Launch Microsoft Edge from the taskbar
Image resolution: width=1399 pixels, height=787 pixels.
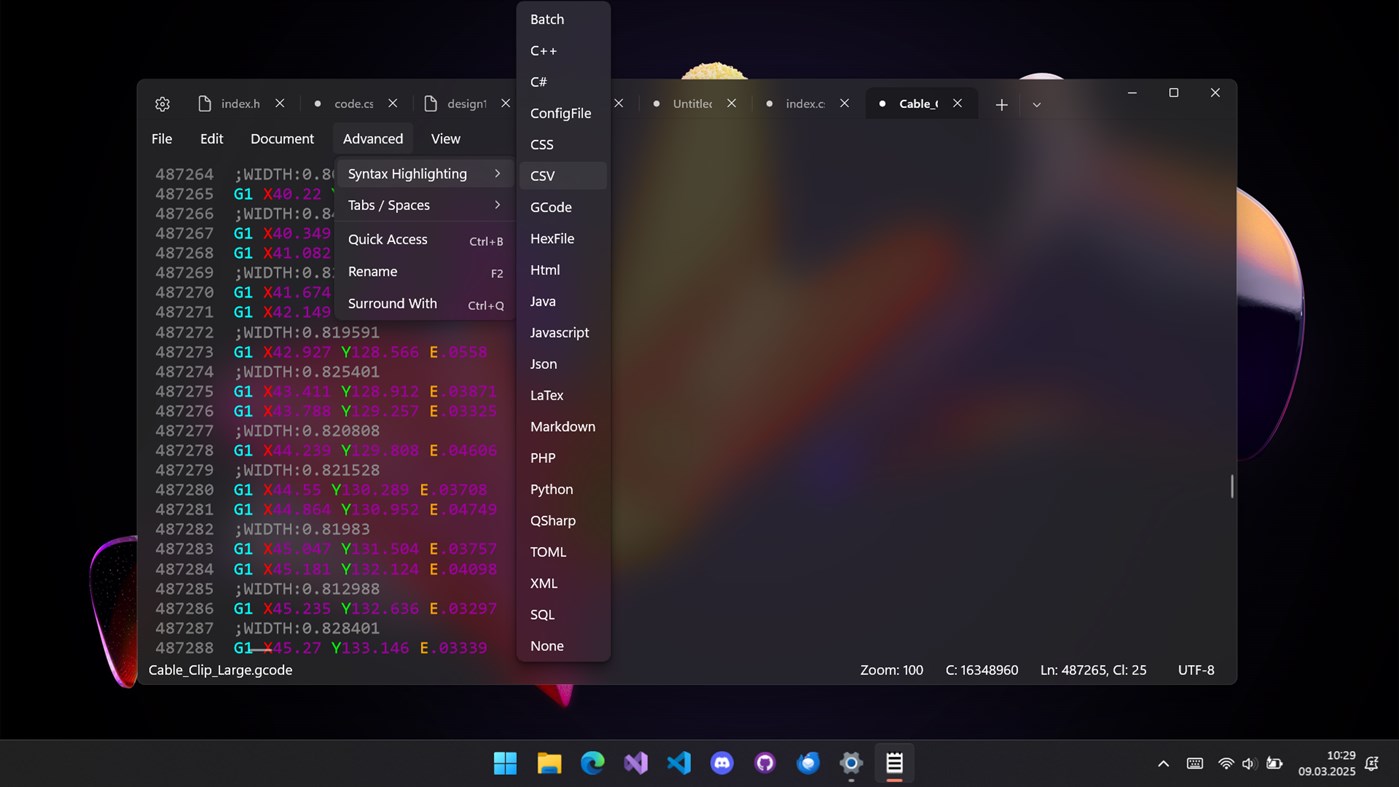click(x=593, y=764)
